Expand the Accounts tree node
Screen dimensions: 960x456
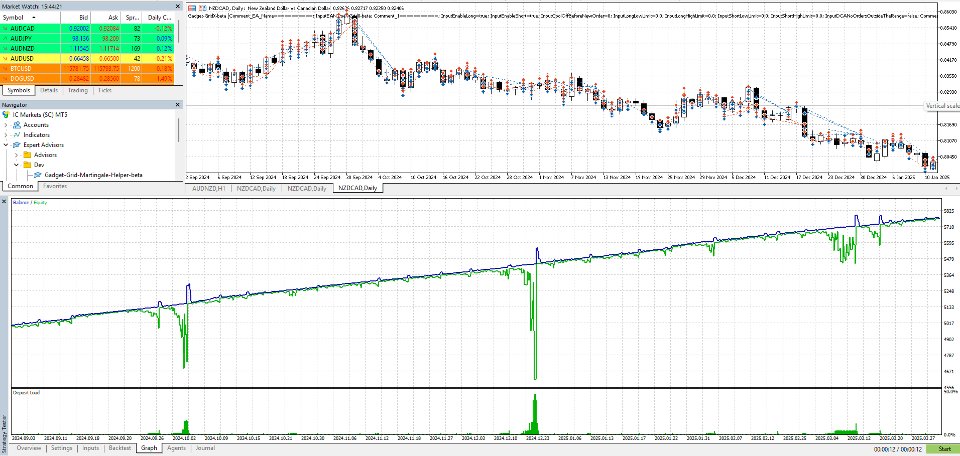(6, 124)
